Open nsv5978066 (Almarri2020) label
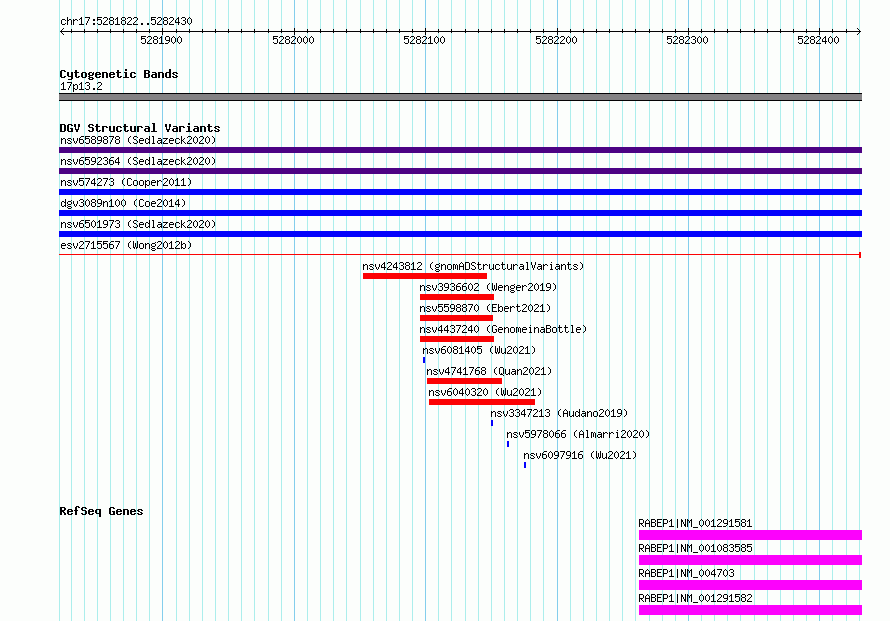Viewport: 890px width, 621px height. (x=578, y=434)
